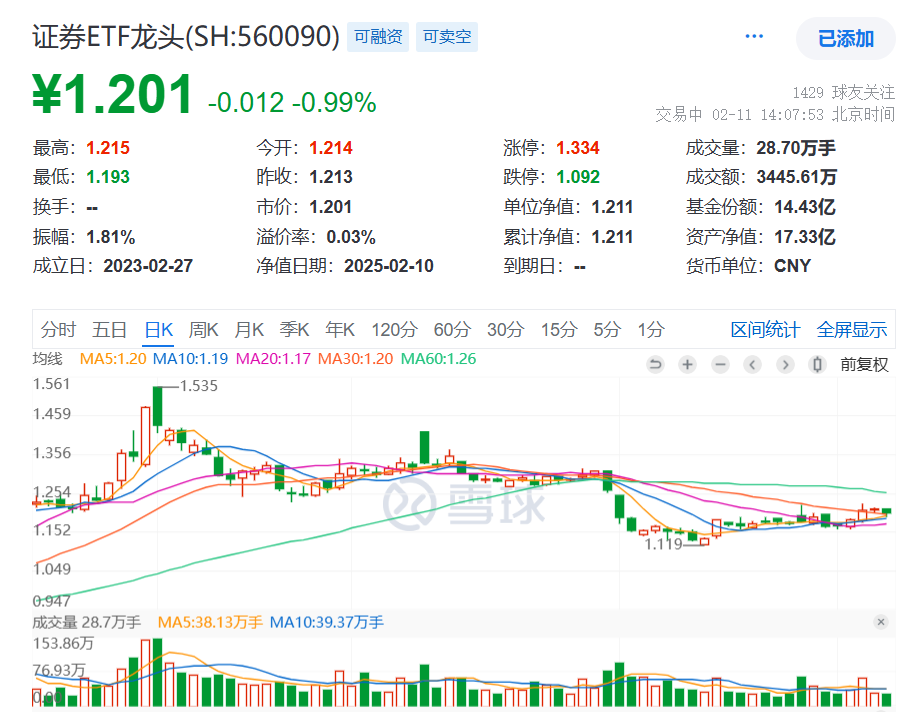Viewport: 913px width, 712px height.
Task: Pan chart left with left arrow icon
Action: (x=752, y=364)
